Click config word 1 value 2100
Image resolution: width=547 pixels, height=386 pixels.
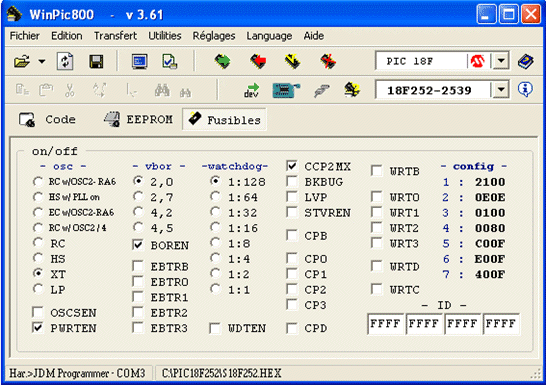[x=490, y=182]
